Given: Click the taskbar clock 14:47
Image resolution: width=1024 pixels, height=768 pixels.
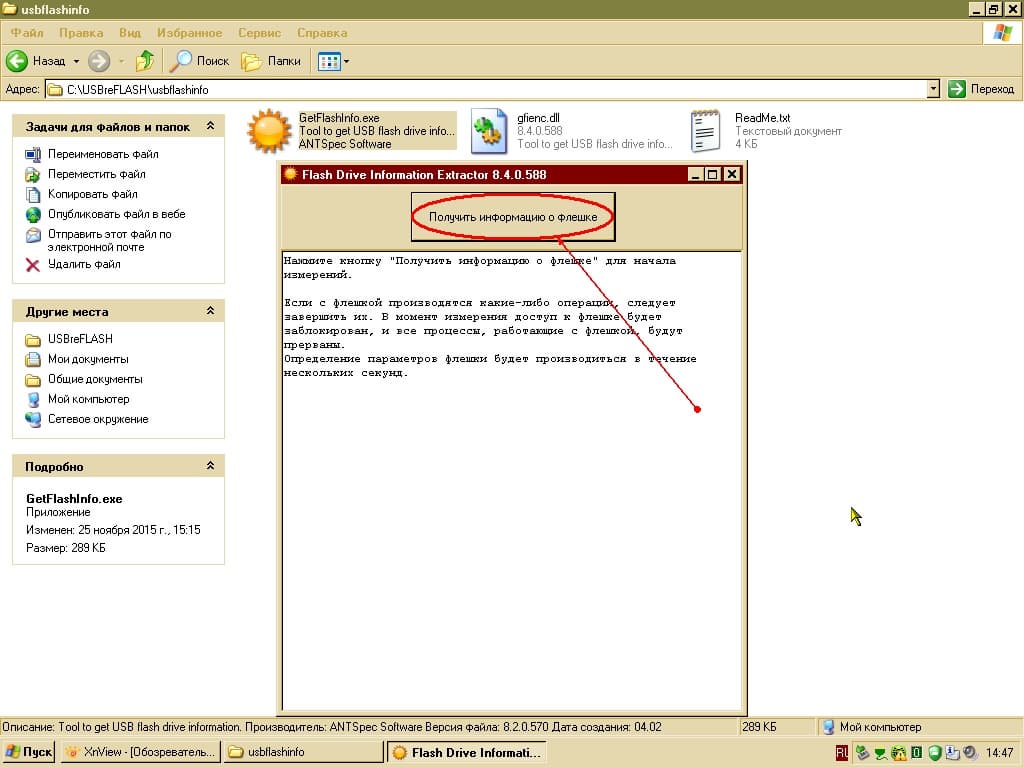Looking at the screenshot, I should click(x=999, y=753).
